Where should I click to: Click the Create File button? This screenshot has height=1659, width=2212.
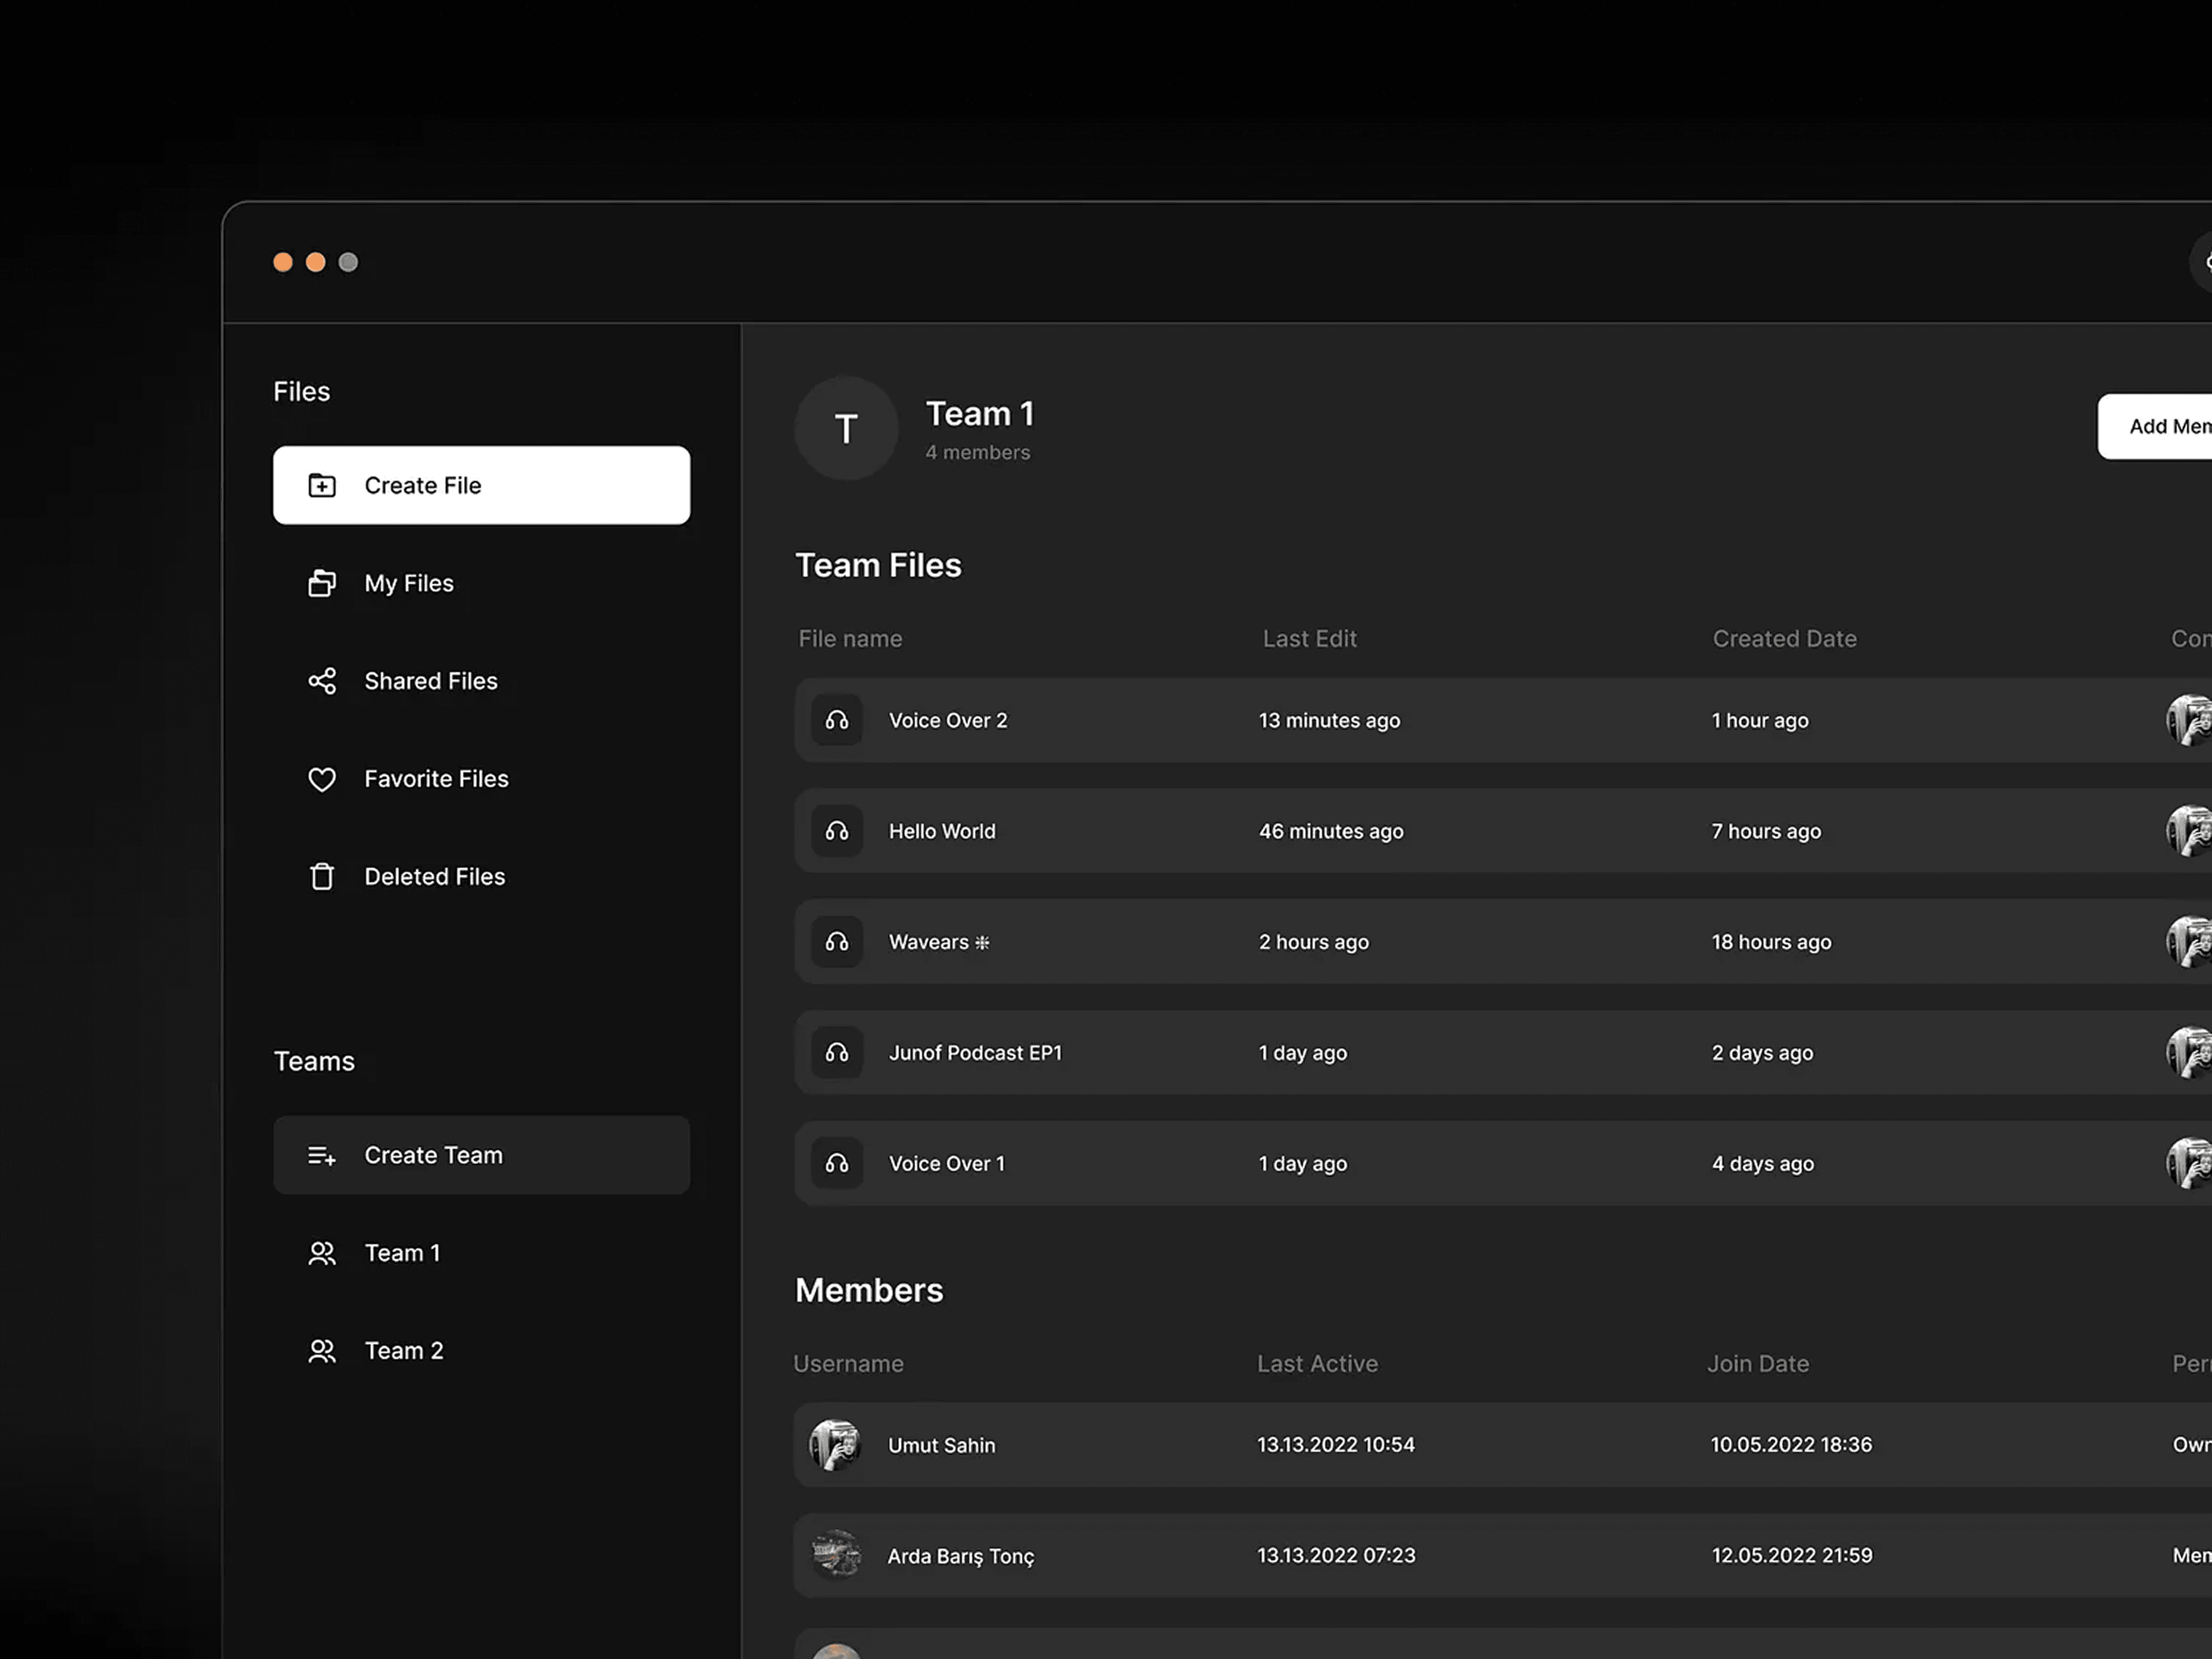pos(481,485)
